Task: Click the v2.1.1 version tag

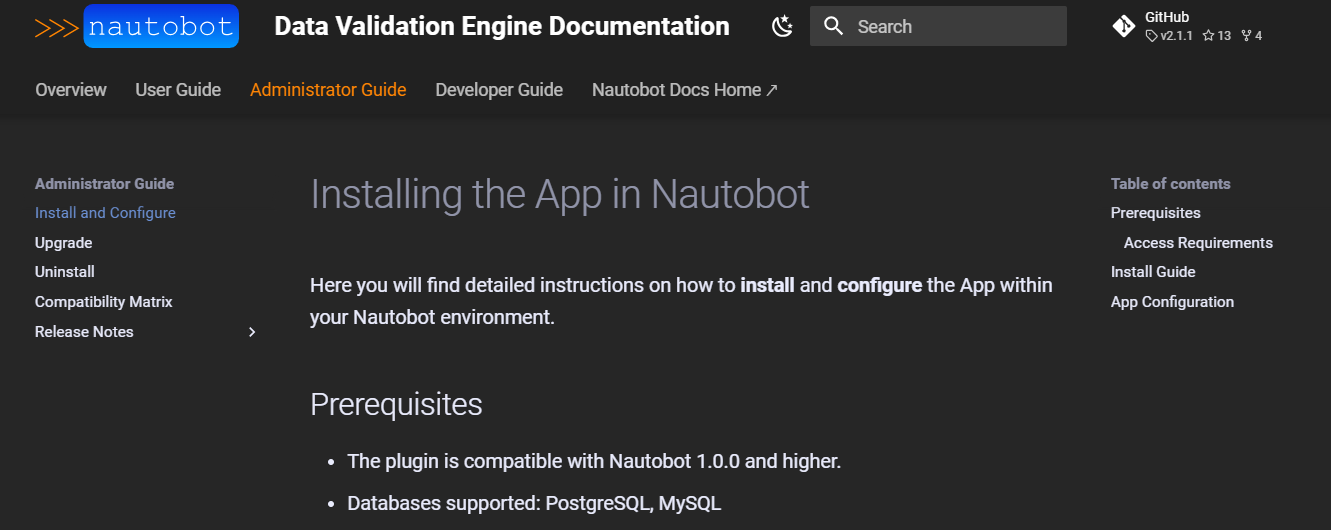Action: point(1169,36)
